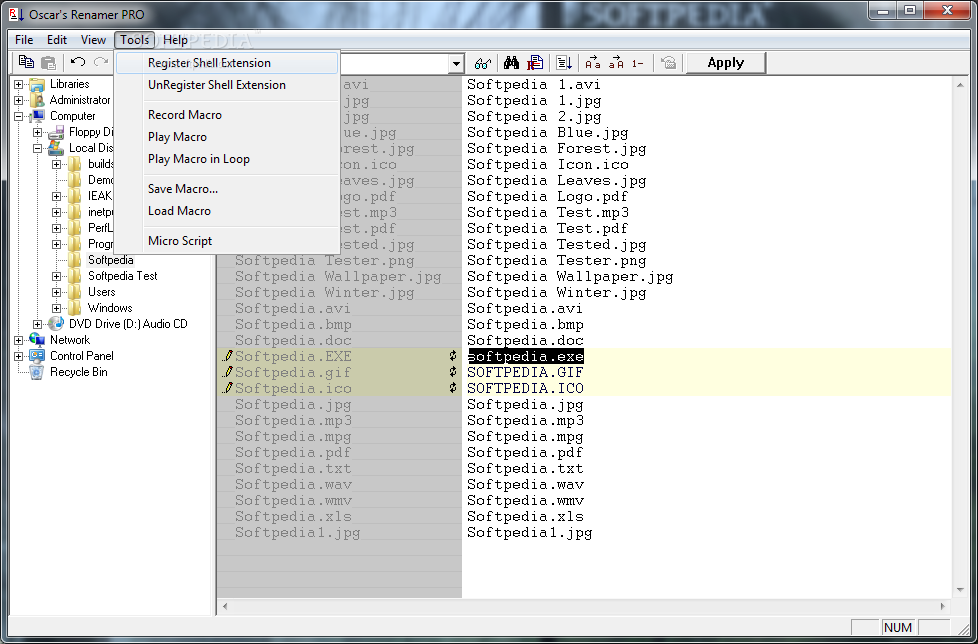
Task: Click the vertical scrollbar down arrow
Action: click(x=960, y=590)
